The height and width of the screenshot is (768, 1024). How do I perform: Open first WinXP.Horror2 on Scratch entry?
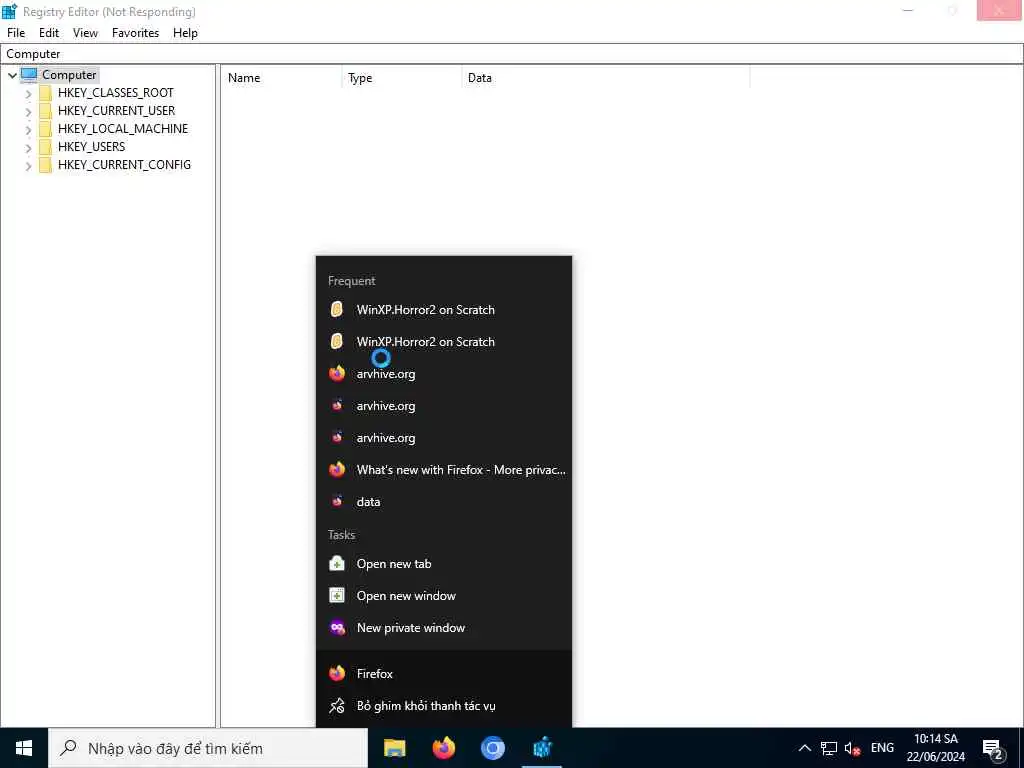444,310
